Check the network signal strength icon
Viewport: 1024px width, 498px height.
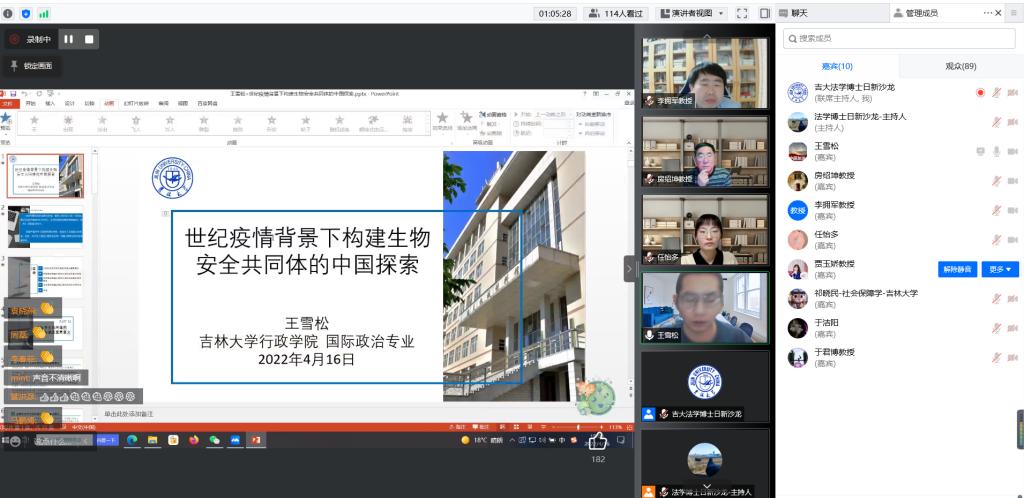coord(43,13)
